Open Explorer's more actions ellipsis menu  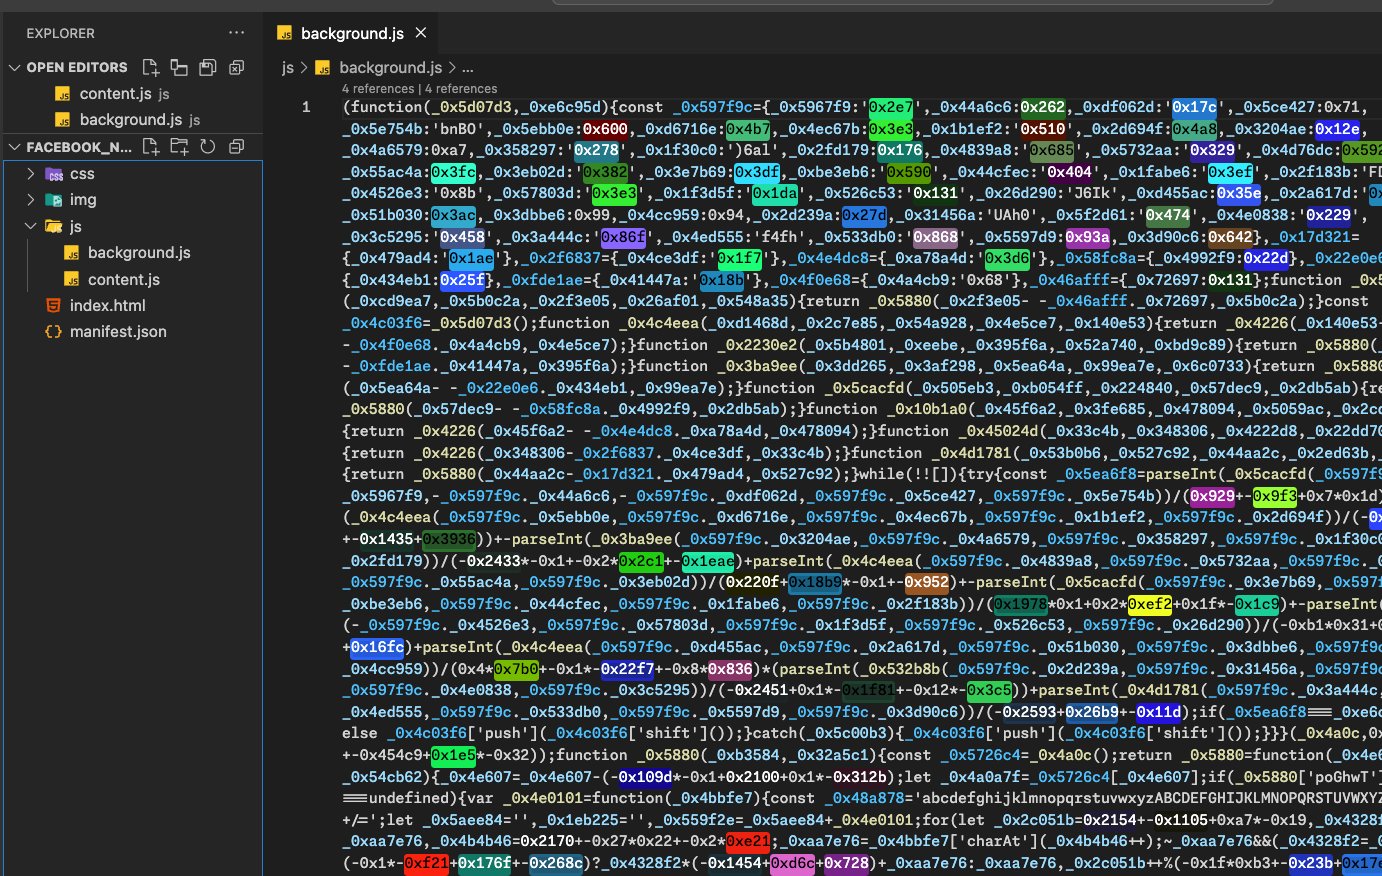point(236,33)
